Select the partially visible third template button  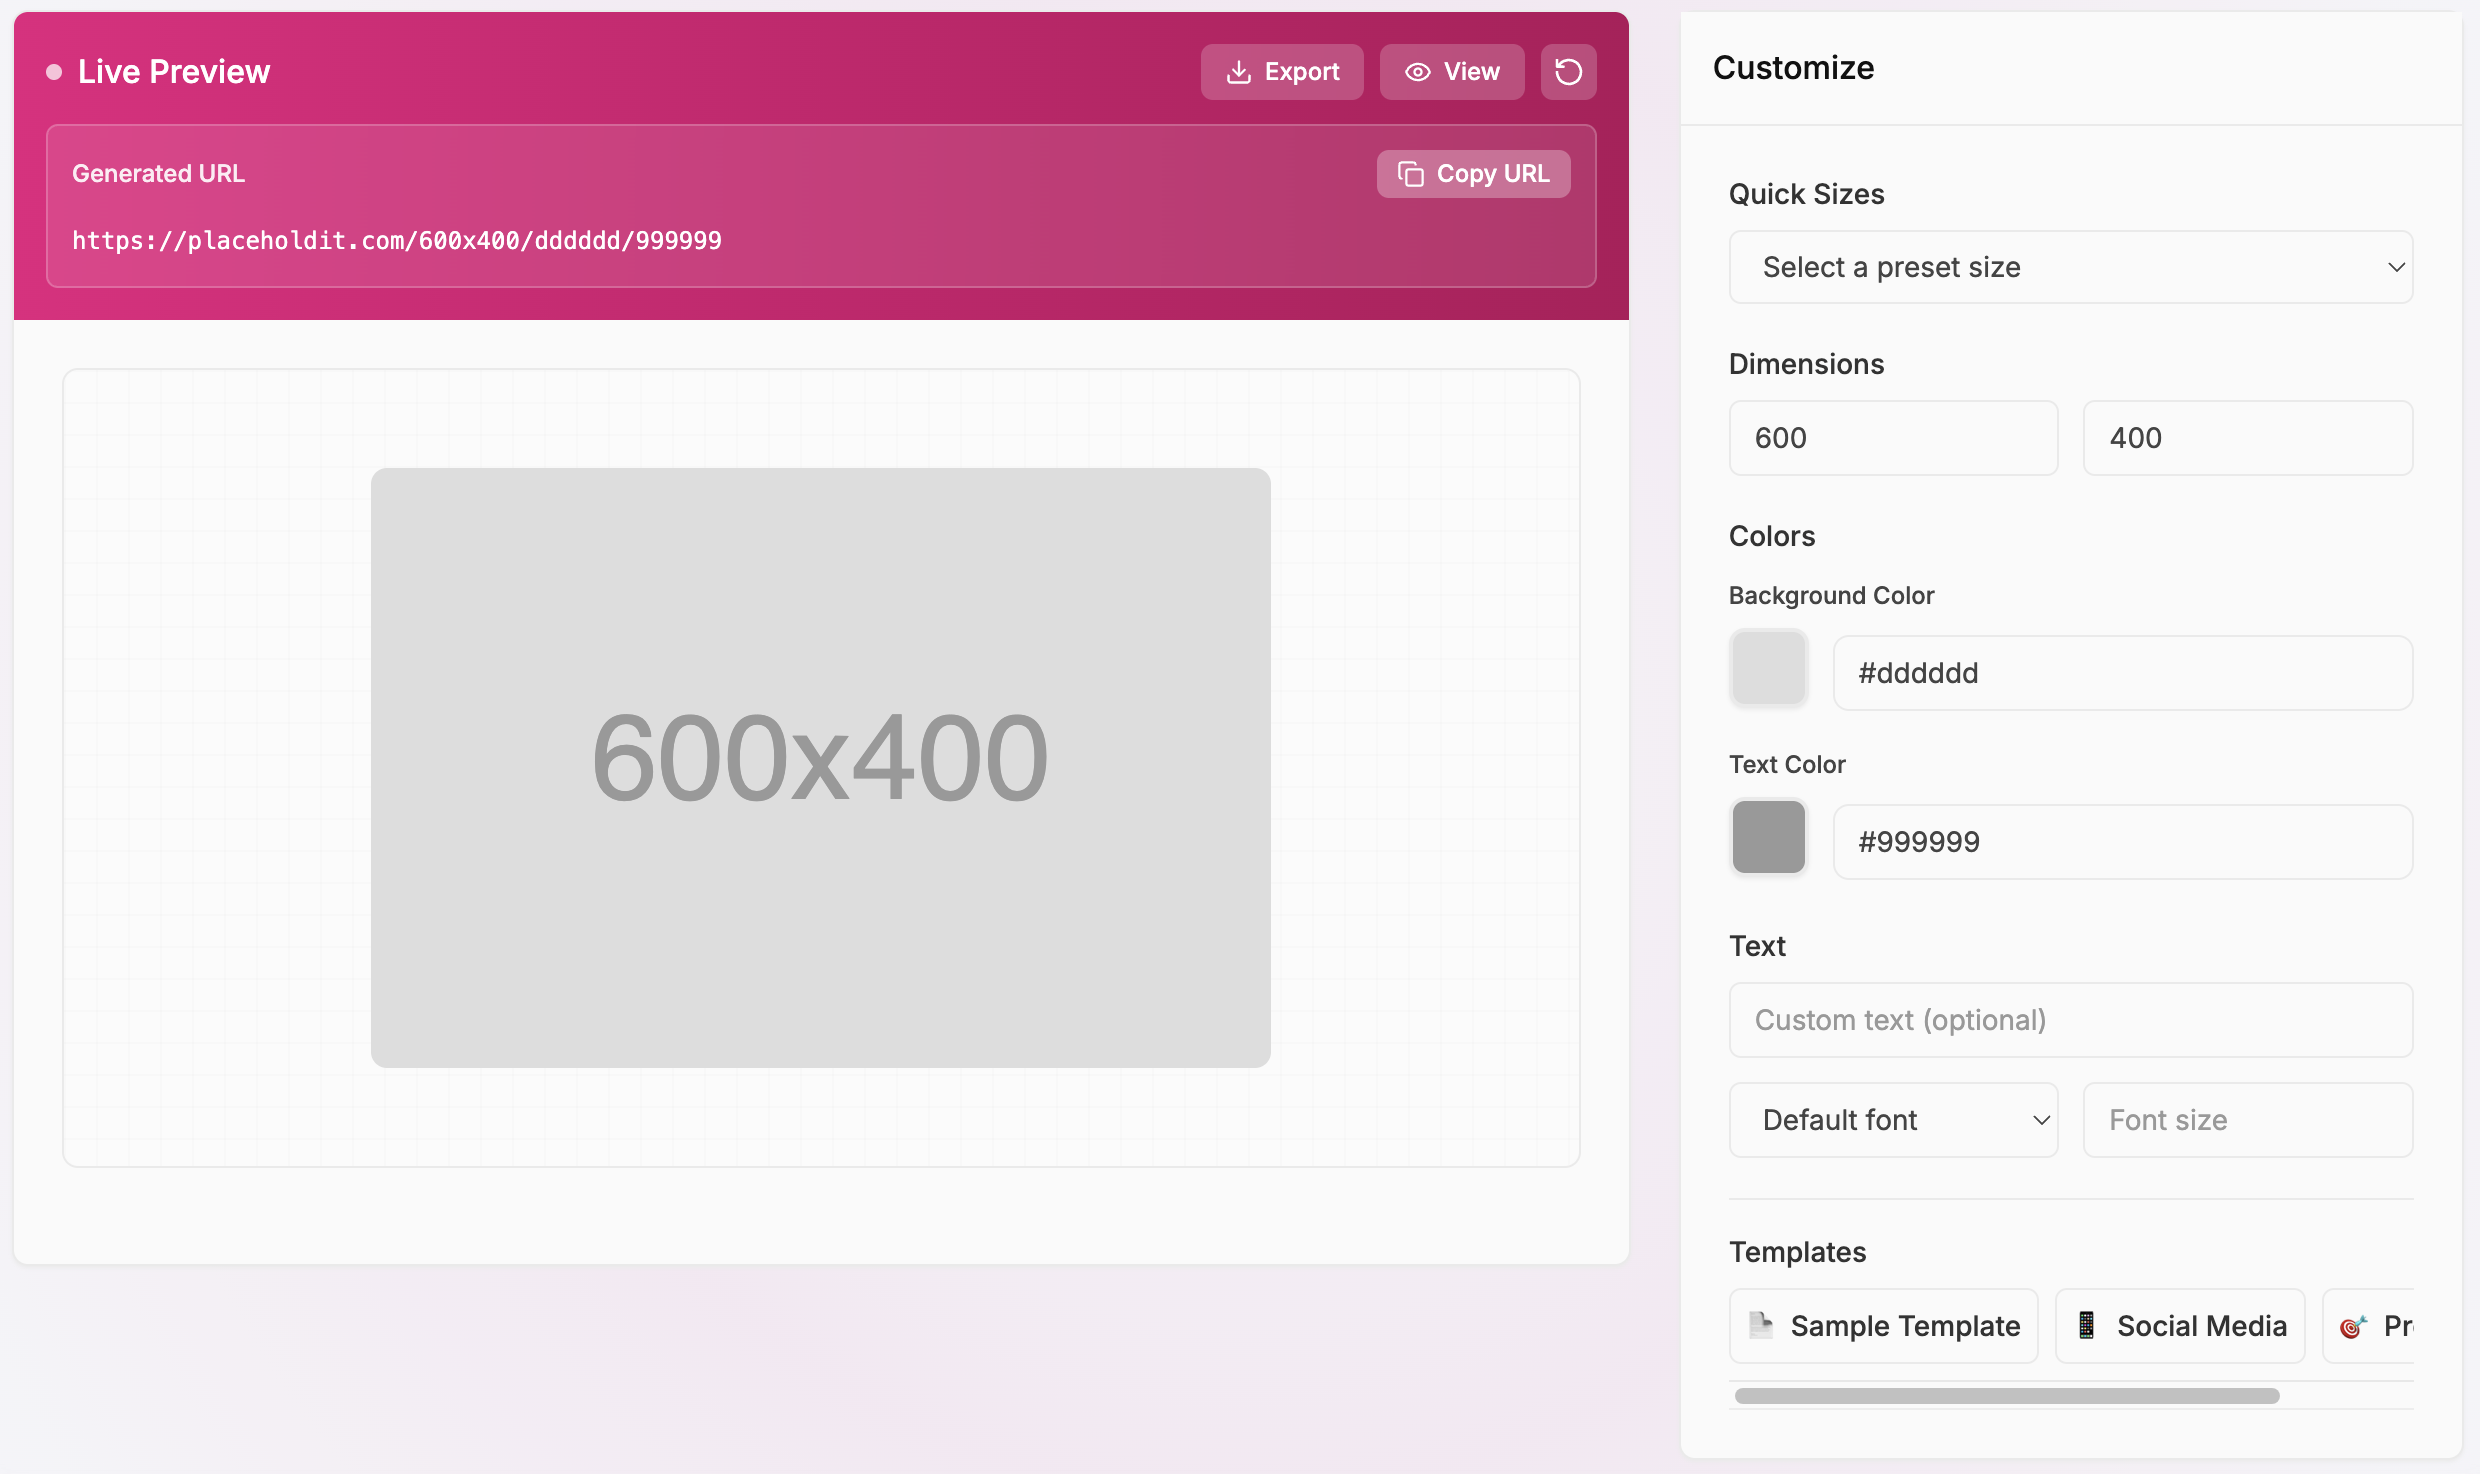pyautogui.click(x=2368, y=1326)
